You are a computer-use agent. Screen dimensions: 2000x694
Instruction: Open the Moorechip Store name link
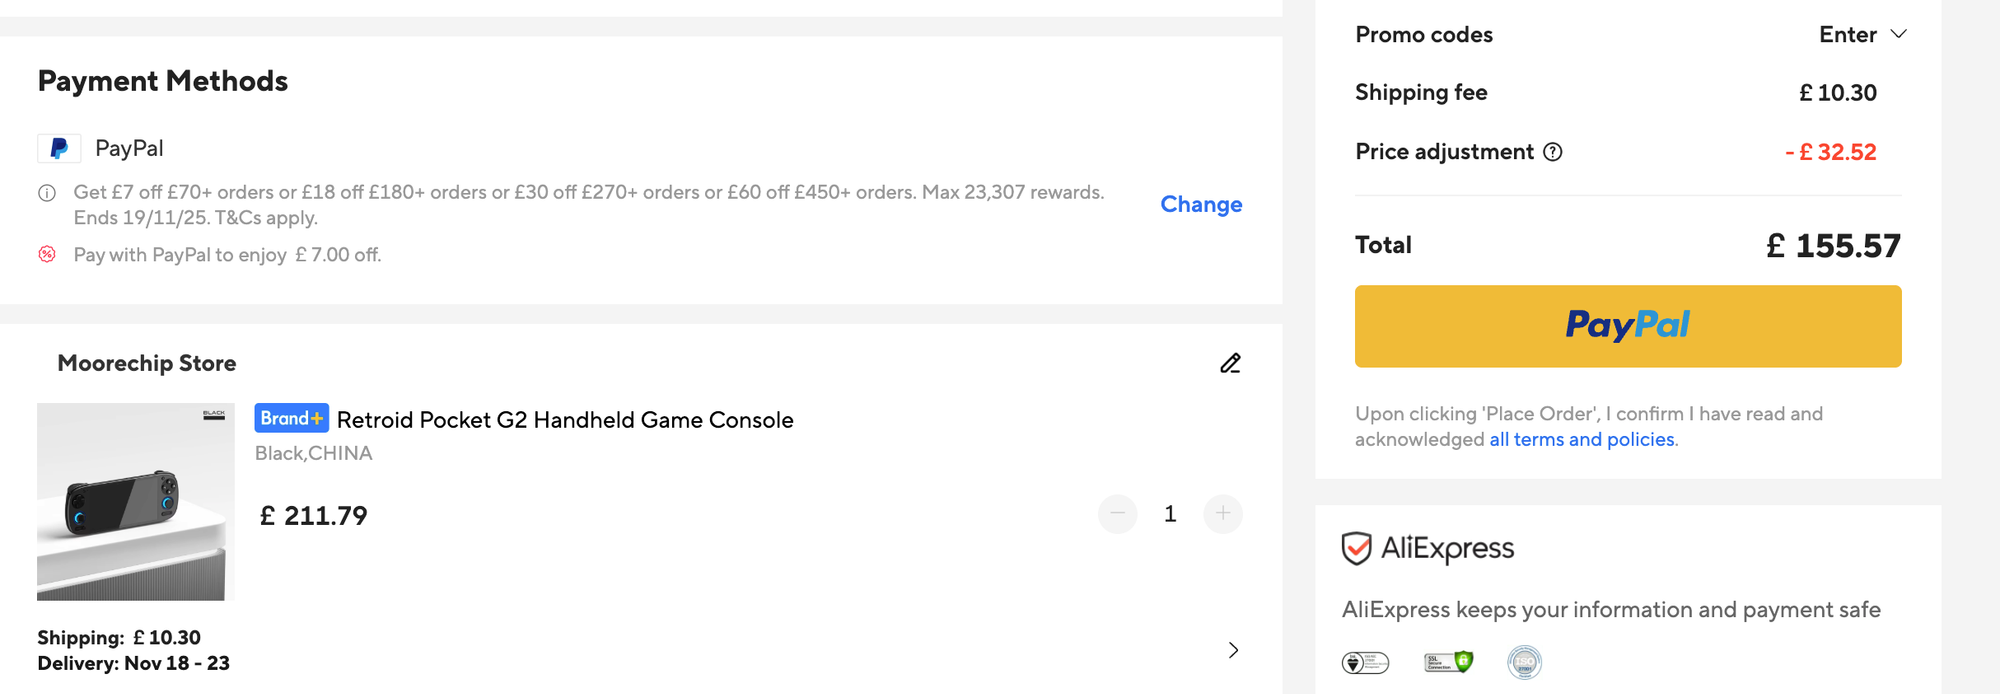[147, 363]
